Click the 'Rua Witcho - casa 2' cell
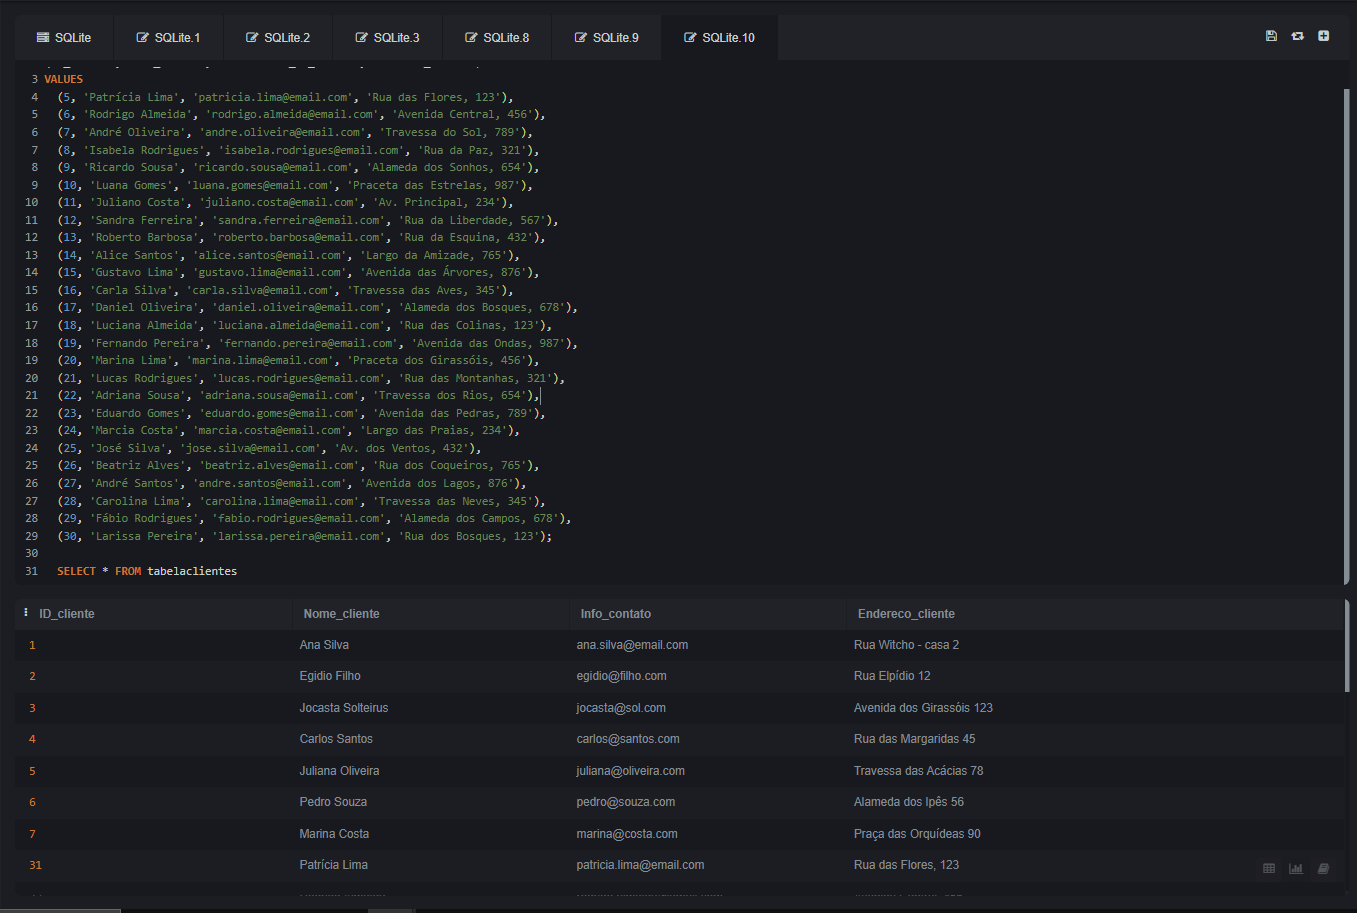Viewport: 1357px width, 913px height. [x=906, y=645]
